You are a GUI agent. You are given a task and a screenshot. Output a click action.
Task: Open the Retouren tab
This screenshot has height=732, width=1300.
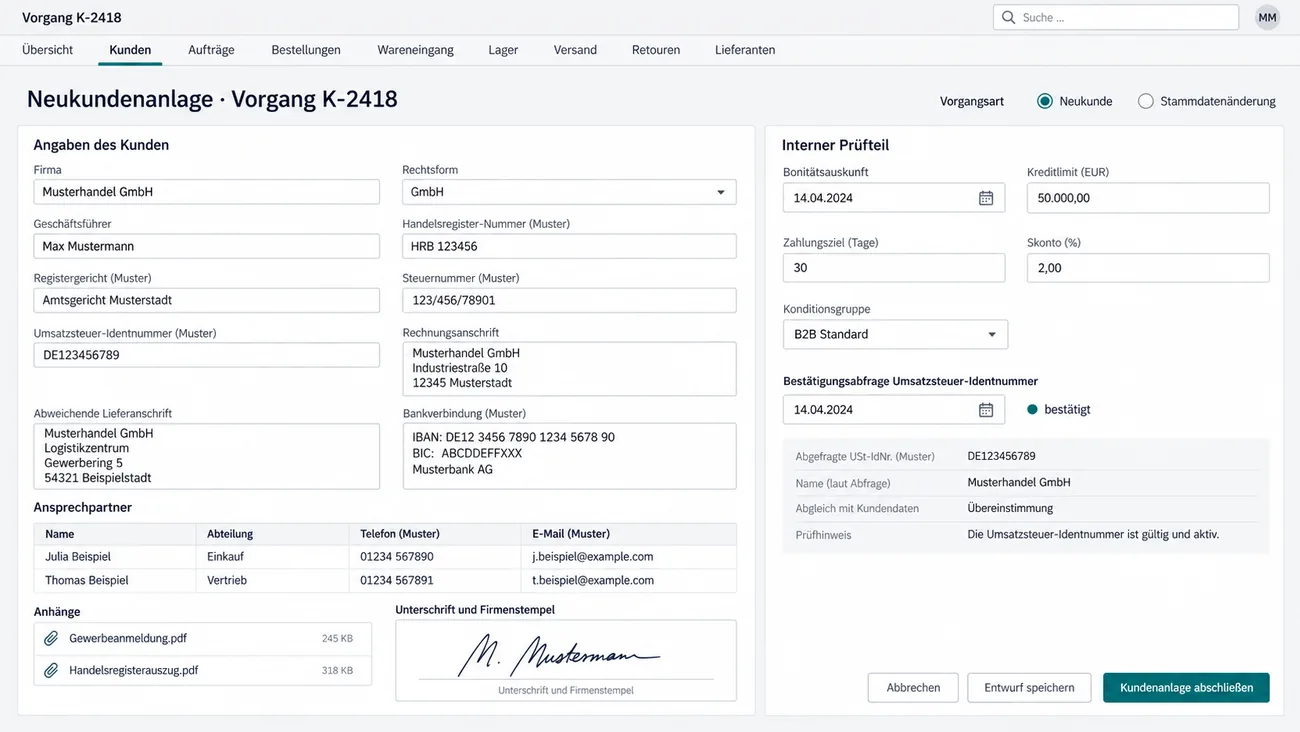coord(656,50)
